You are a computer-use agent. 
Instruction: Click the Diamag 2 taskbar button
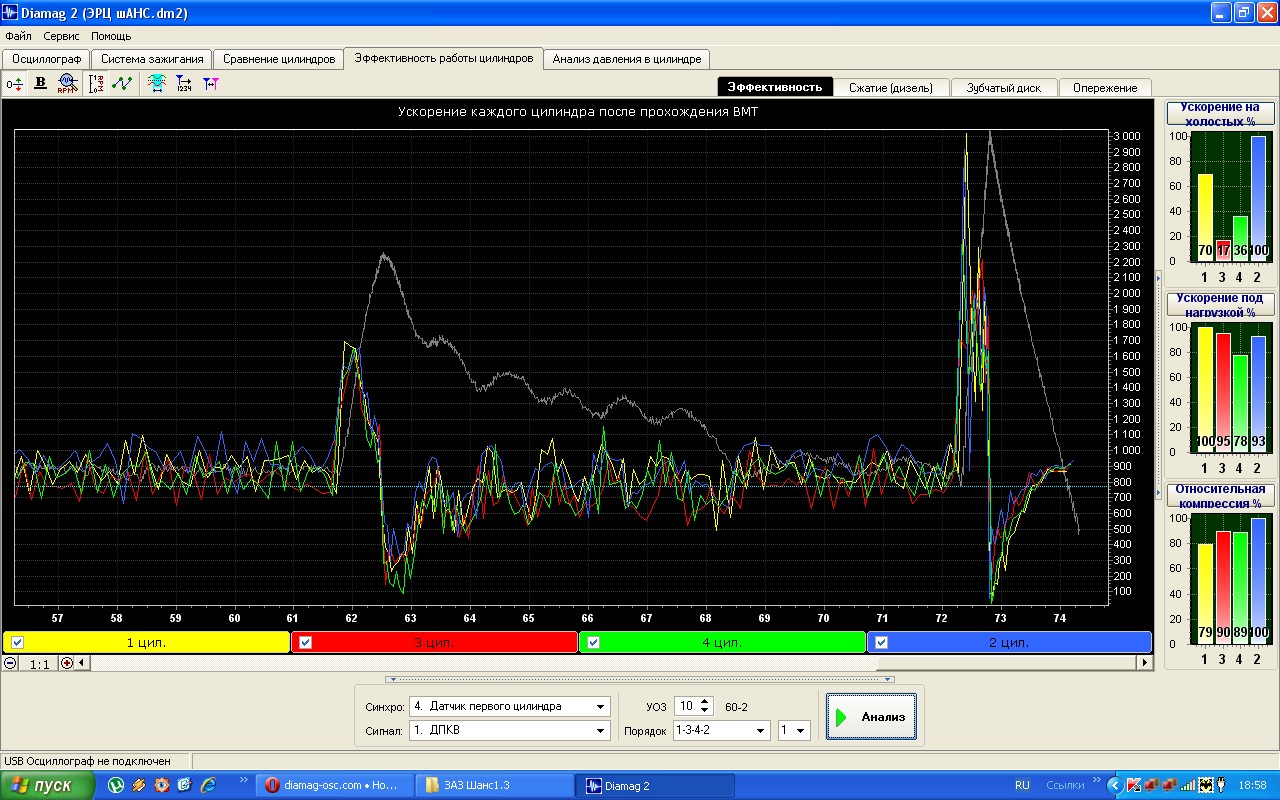653,786
